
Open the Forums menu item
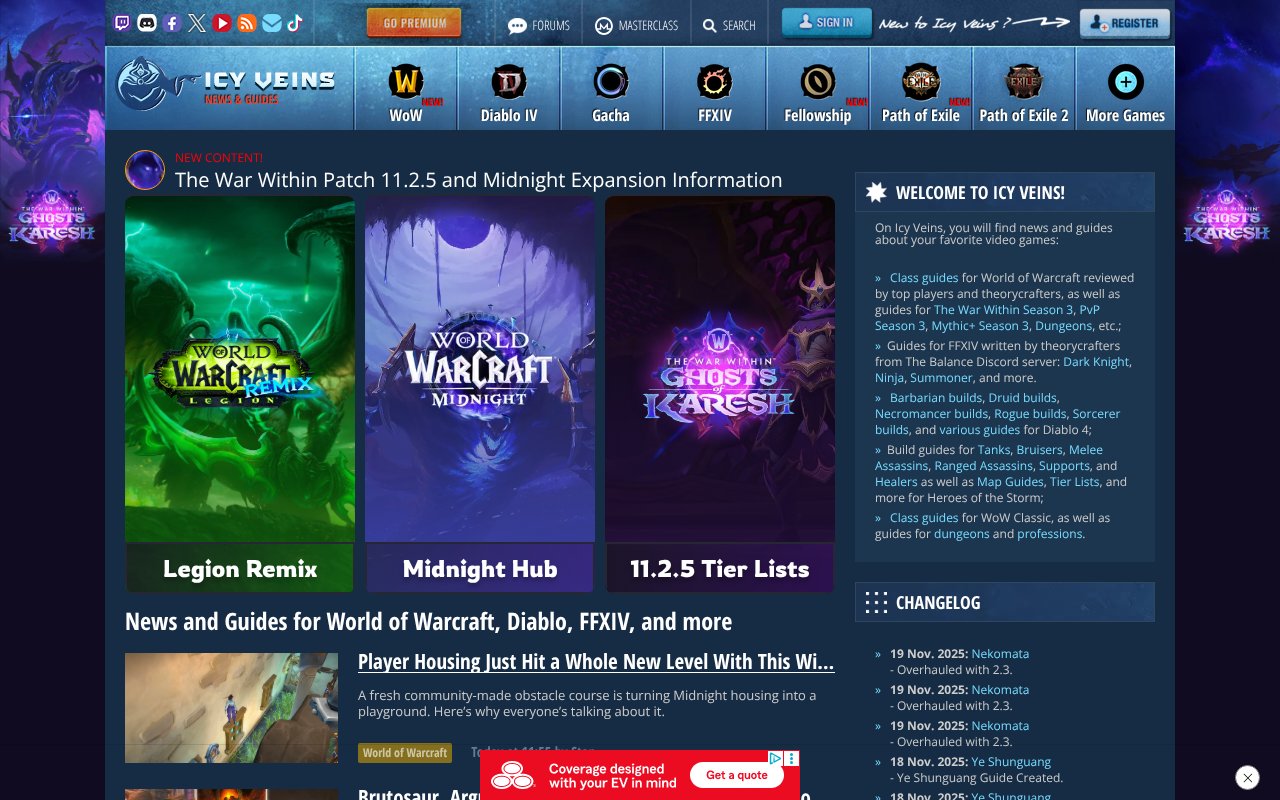[x=538, y=25]
